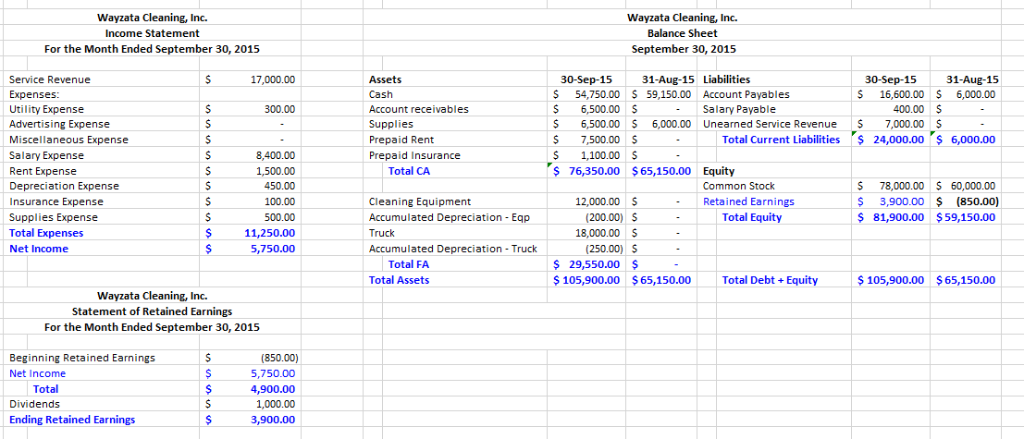This screenshot has width=1024, height=439.
Task: Select the 105,900.00 Total Assets value
Action: tap(590, 280)
